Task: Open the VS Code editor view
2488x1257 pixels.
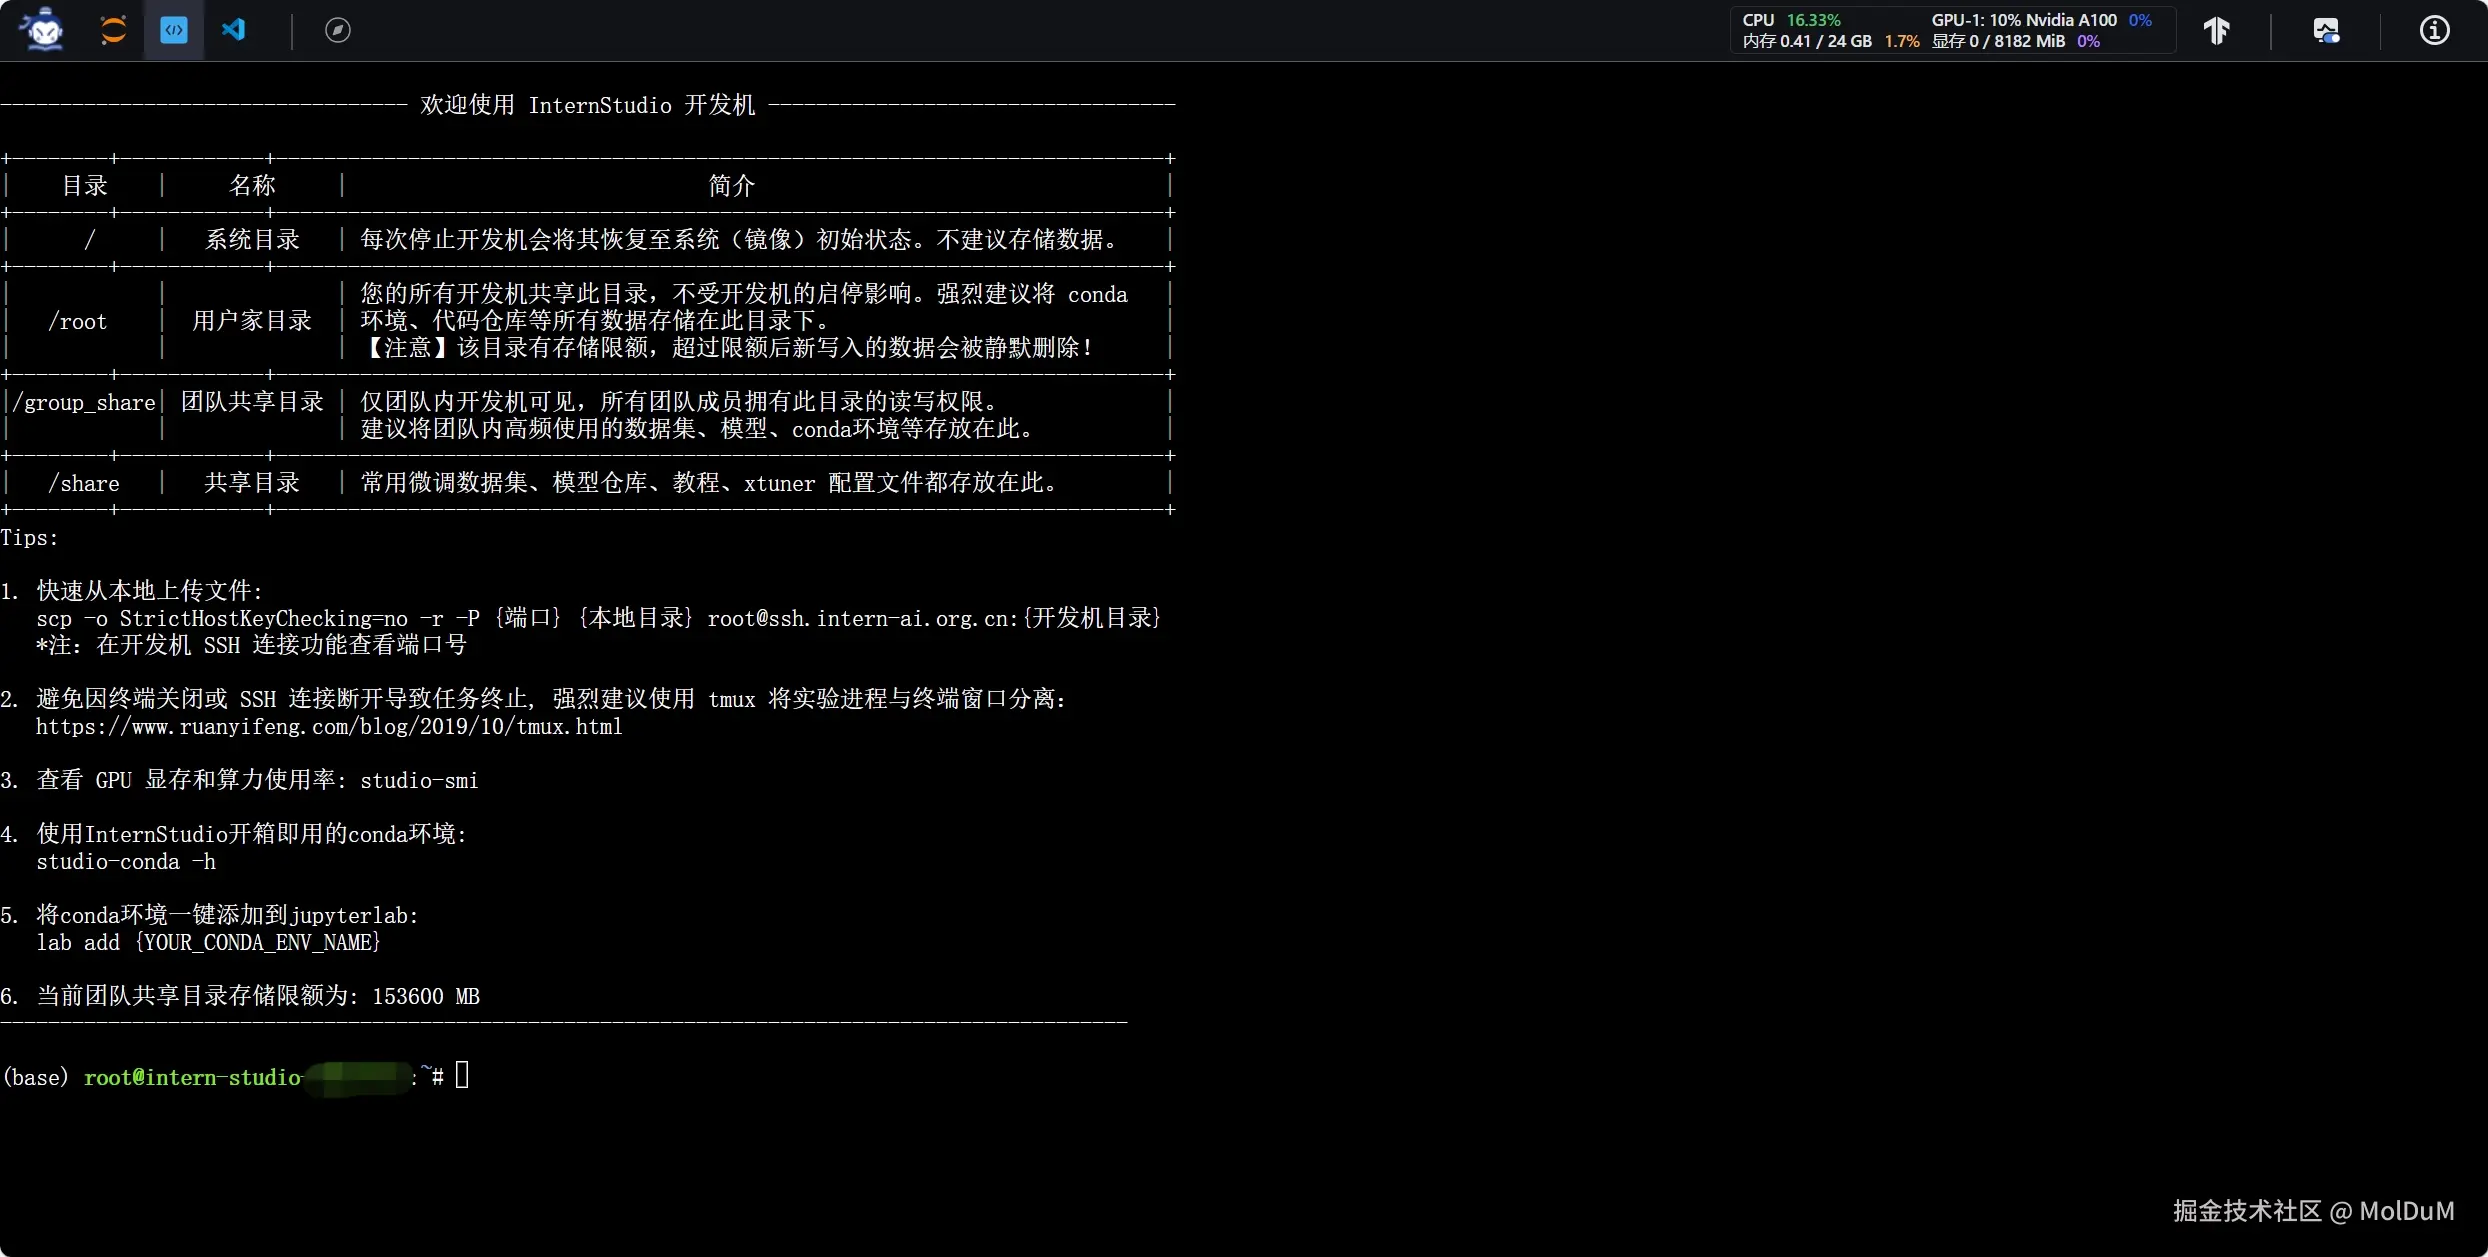Action: point(234,30)
